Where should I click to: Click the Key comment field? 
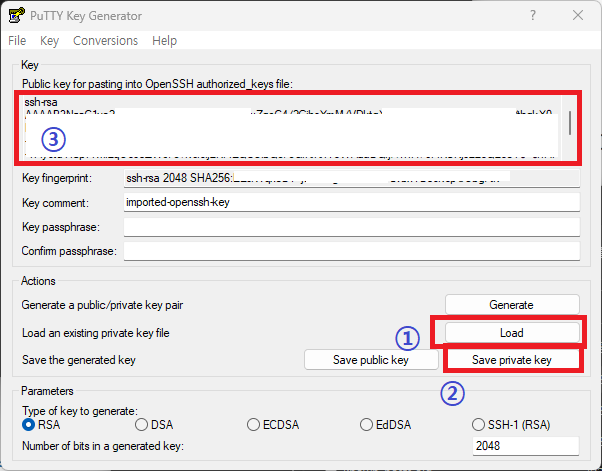pos(352,202)
